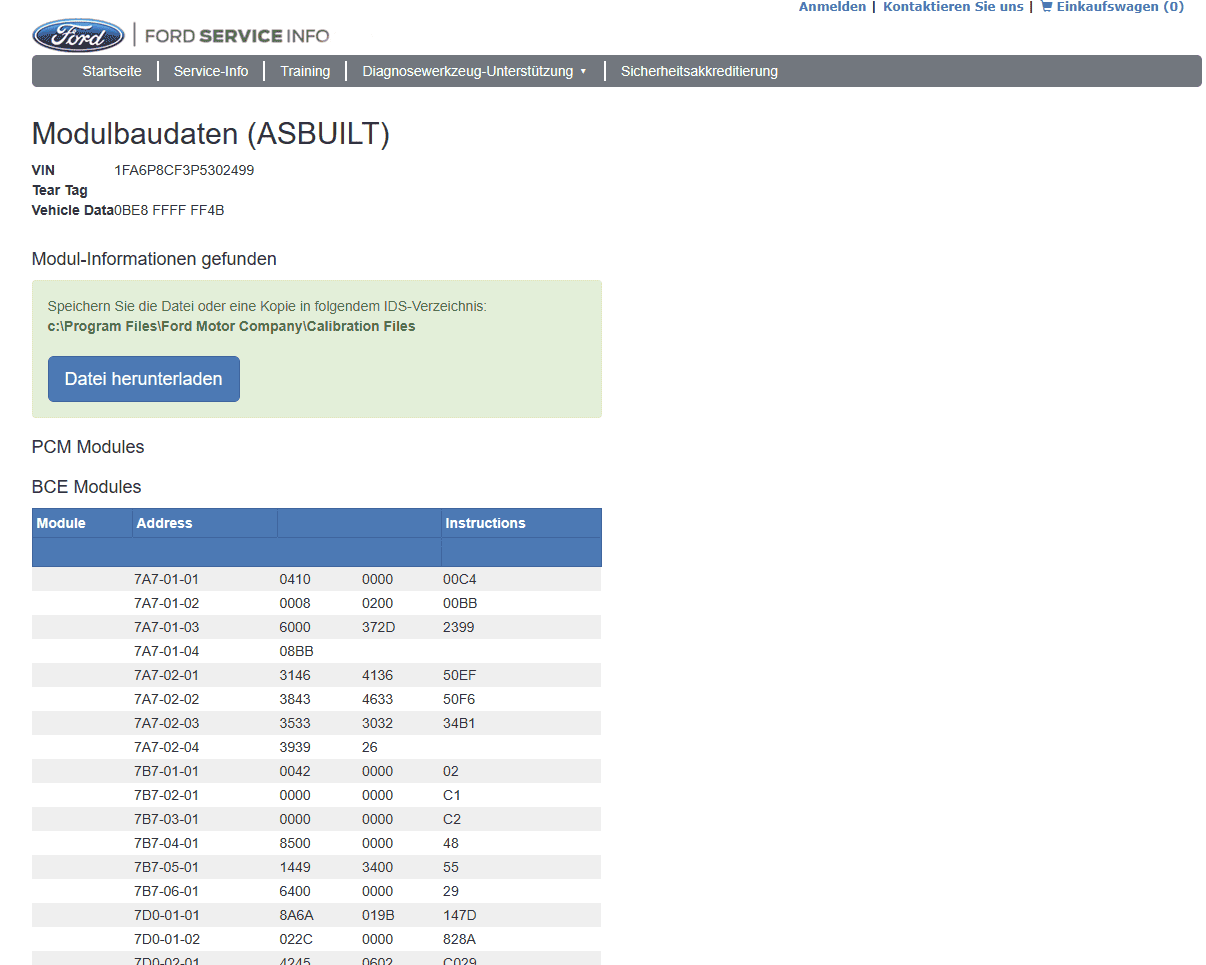Click the Anmelden link

pyautogui.click(x=832, y=6)
